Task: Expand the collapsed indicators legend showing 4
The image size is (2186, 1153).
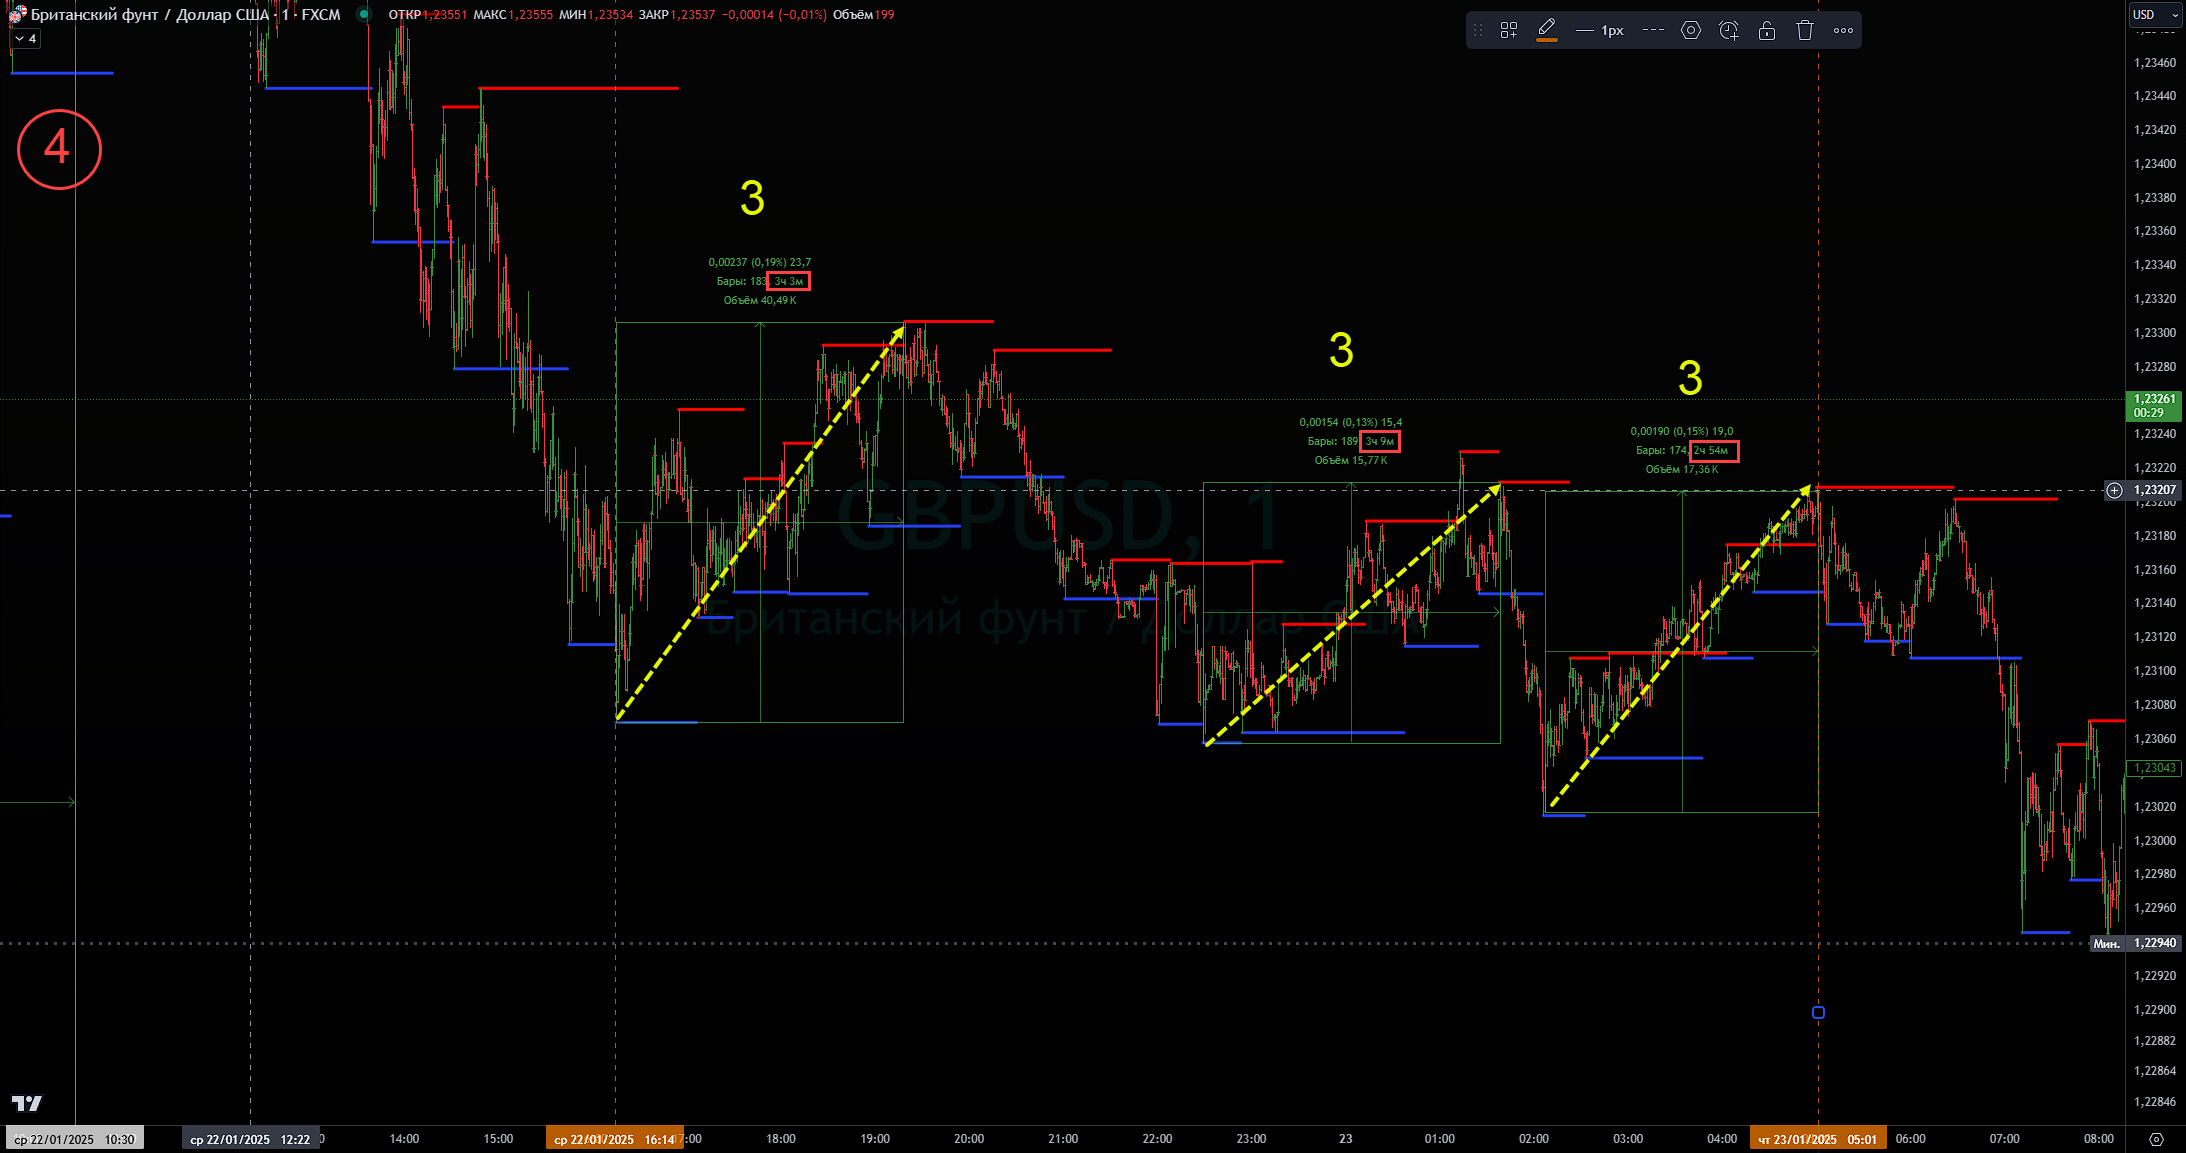Action: pyautogui.click(x=26, y=39)
